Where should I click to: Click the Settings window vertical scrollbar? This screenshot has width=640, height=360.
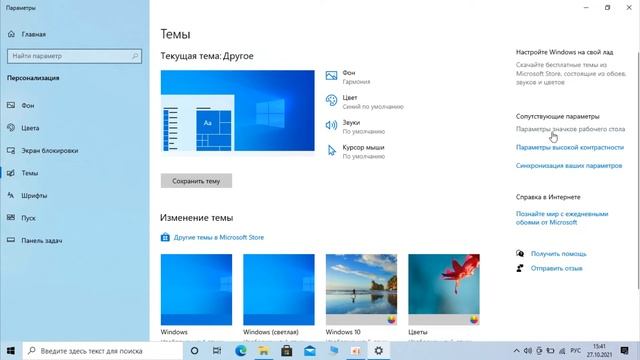point(638,171)
